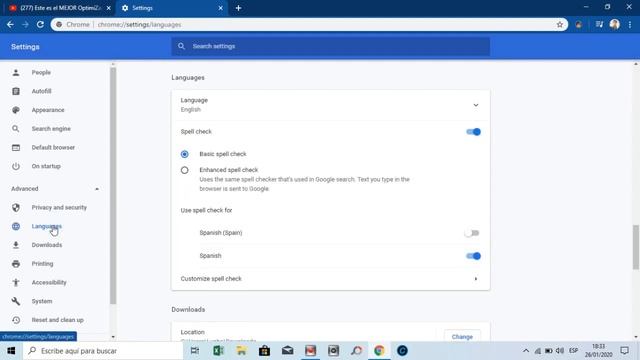
Task: Close the YouTube tab
Action: tap(109, 8)
